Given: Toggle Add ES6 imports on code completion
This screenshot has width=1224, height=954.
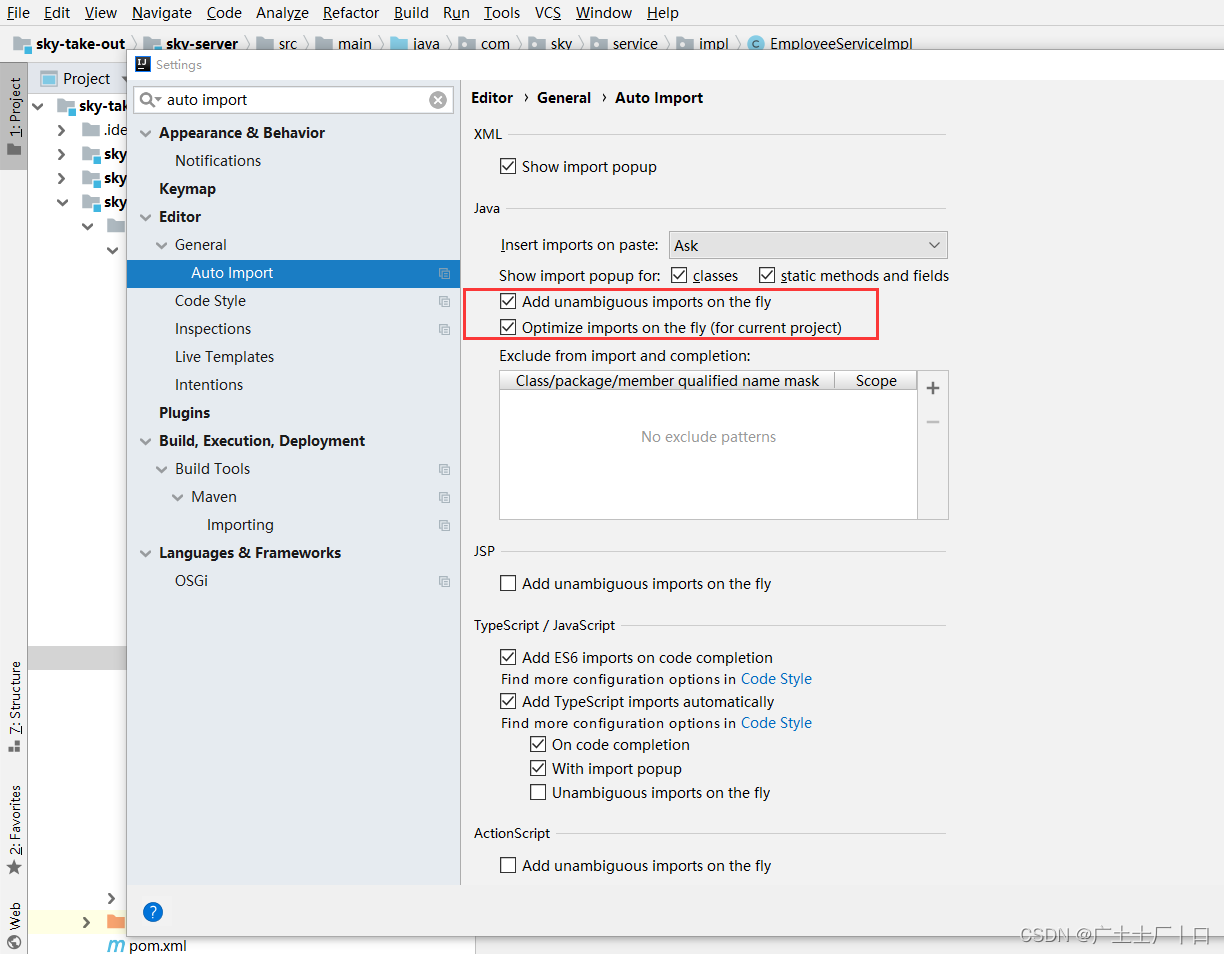Looking at the screenshot, I should 508,657.
